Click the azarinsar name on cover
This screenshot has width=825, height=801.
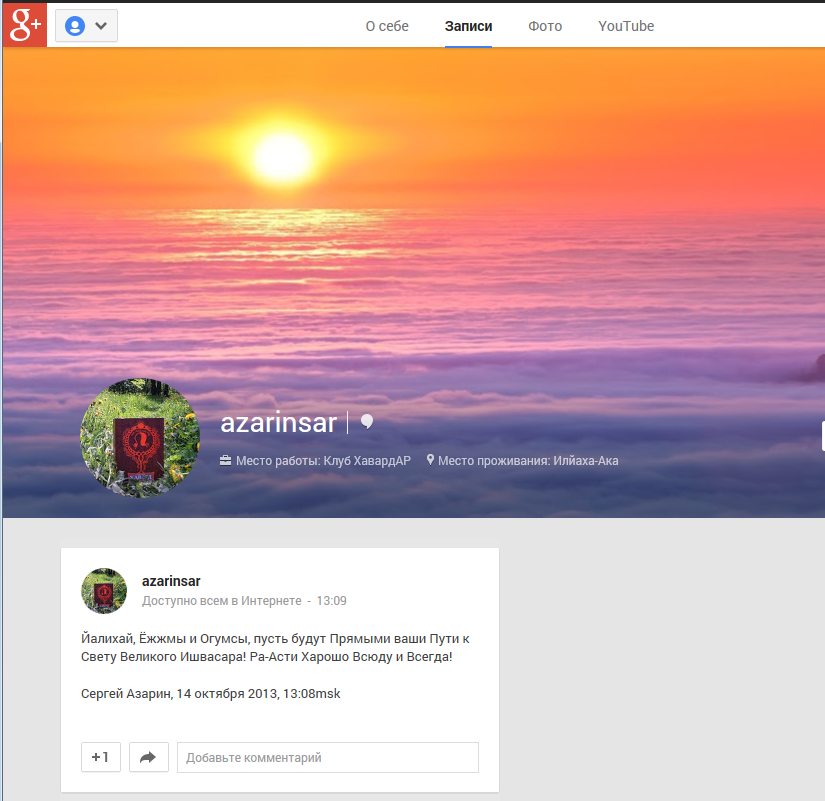pyautogui.click(x=278, y=423)
